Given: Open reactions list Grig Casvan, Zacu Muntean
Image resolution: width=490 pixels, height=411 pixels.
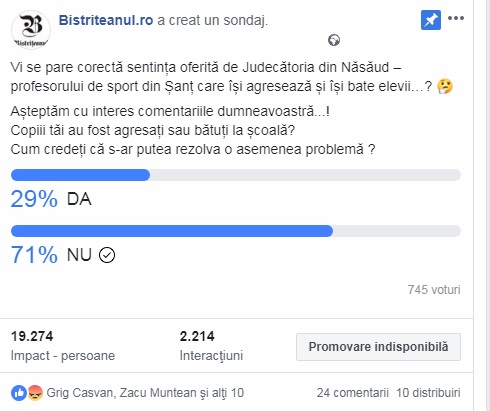Looking at the screenshot, I should [x=145, y=393].
